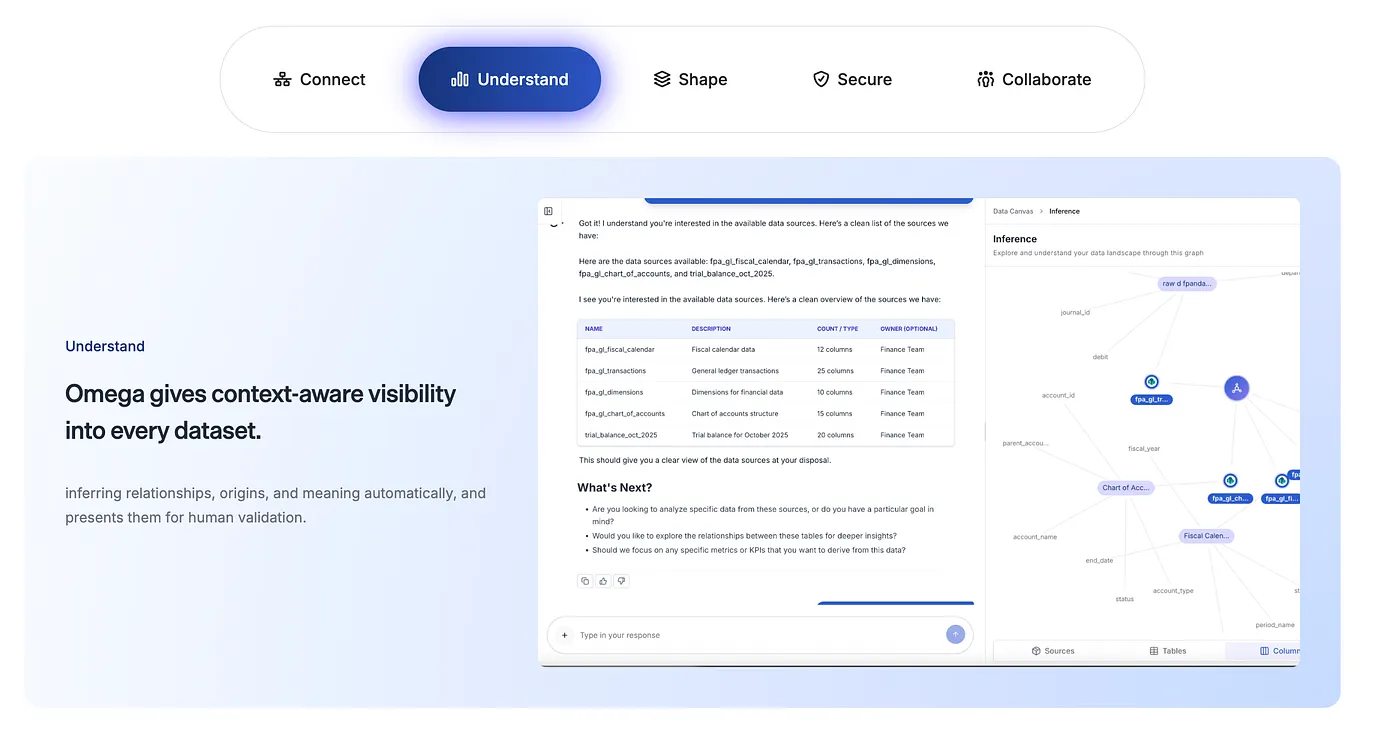Click the Understand bar chart icon
The image size is (1400, 741).
pos(460,80)
